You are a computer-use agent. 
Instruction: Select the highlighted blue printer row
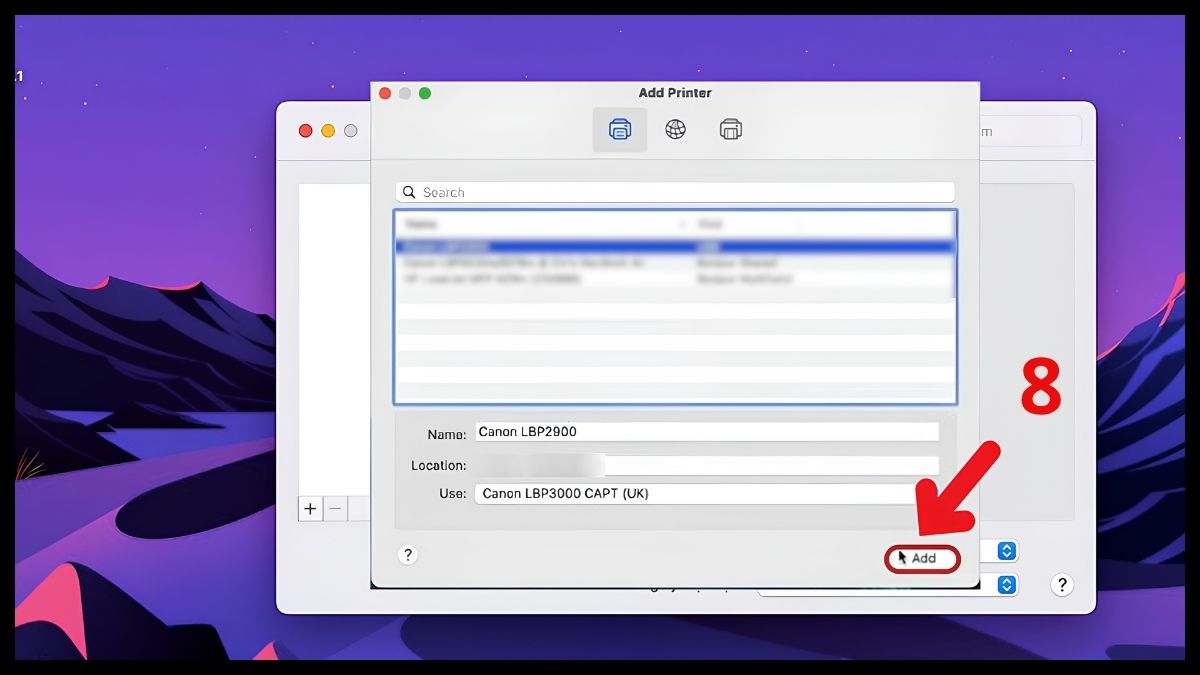(x=675, y=246)
